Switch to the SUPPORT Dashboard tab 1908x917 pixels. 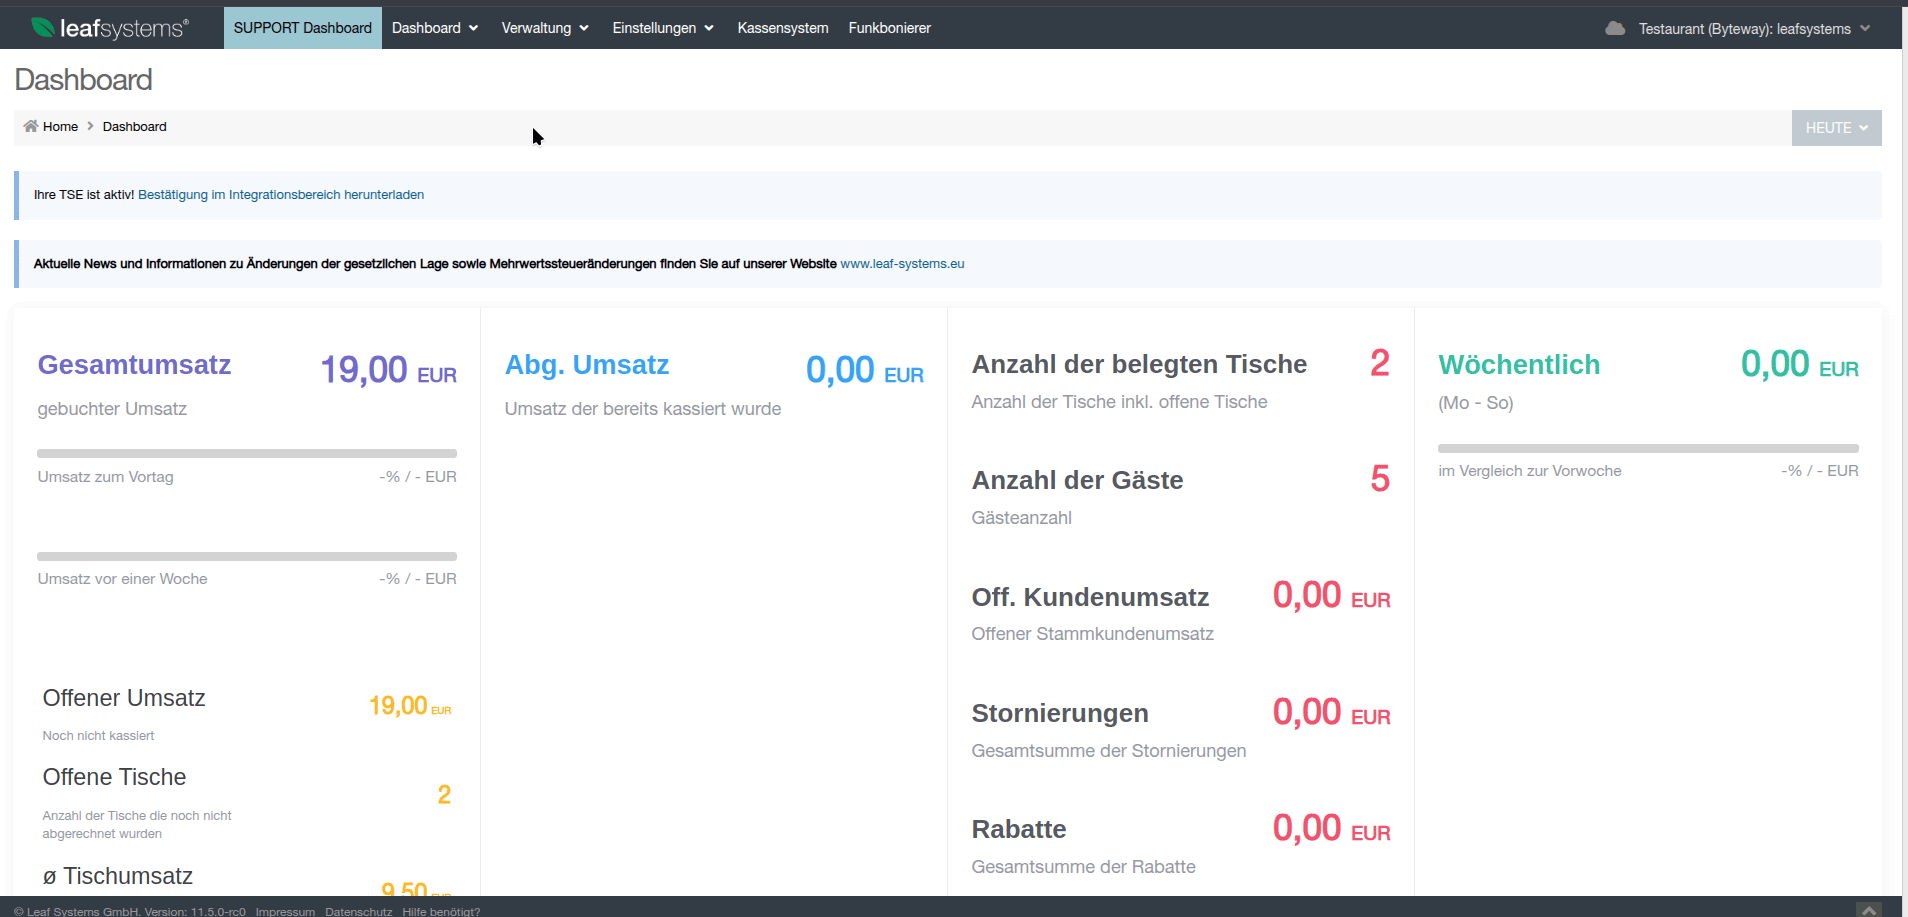pyautogui.click(x=302, y=28)
